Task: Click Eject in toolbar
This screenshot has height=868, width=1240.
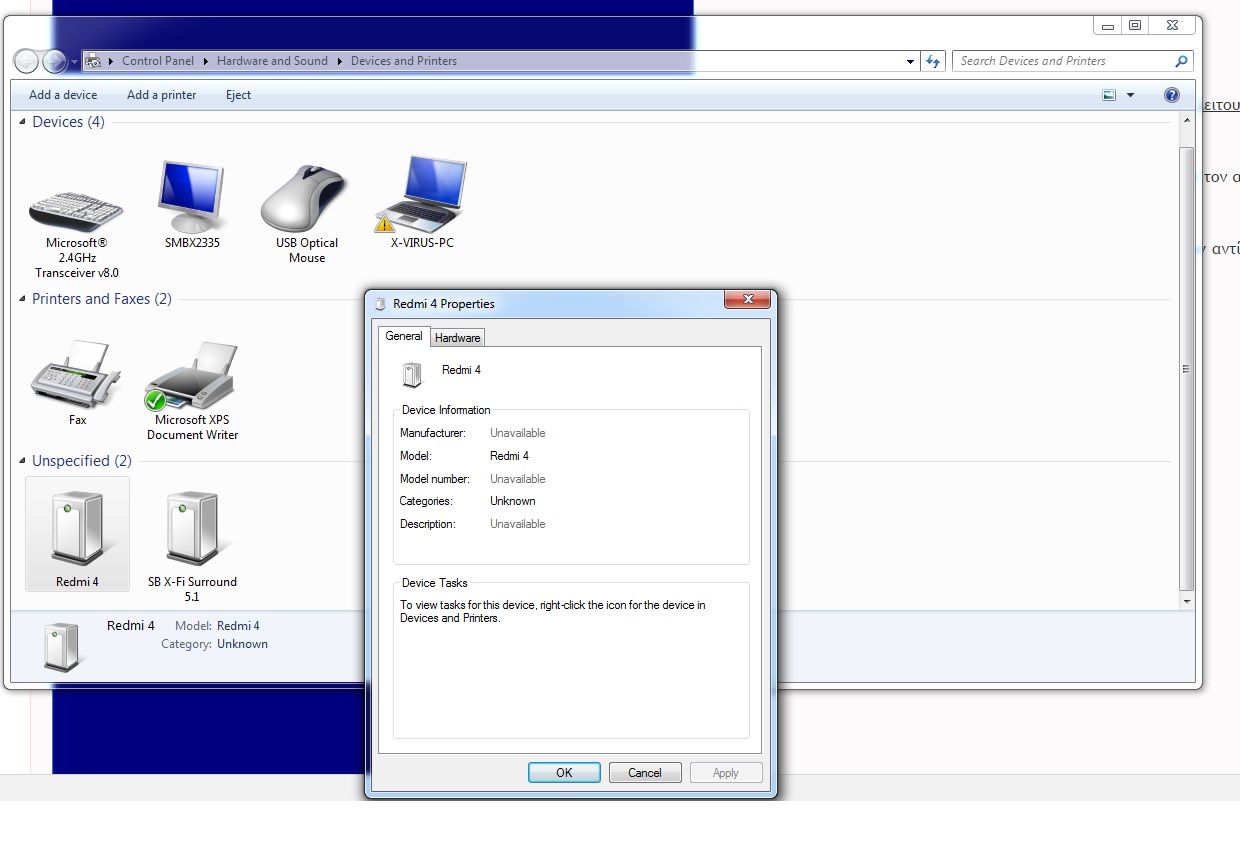Action: click(x=238, y=95)
